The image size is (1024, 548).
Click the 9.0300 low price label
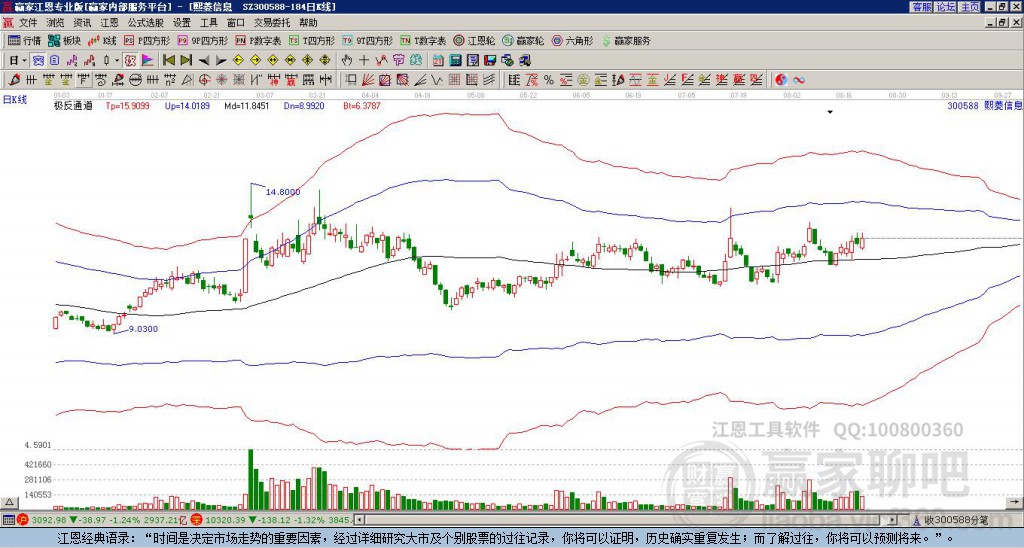[x=143, y=329]
